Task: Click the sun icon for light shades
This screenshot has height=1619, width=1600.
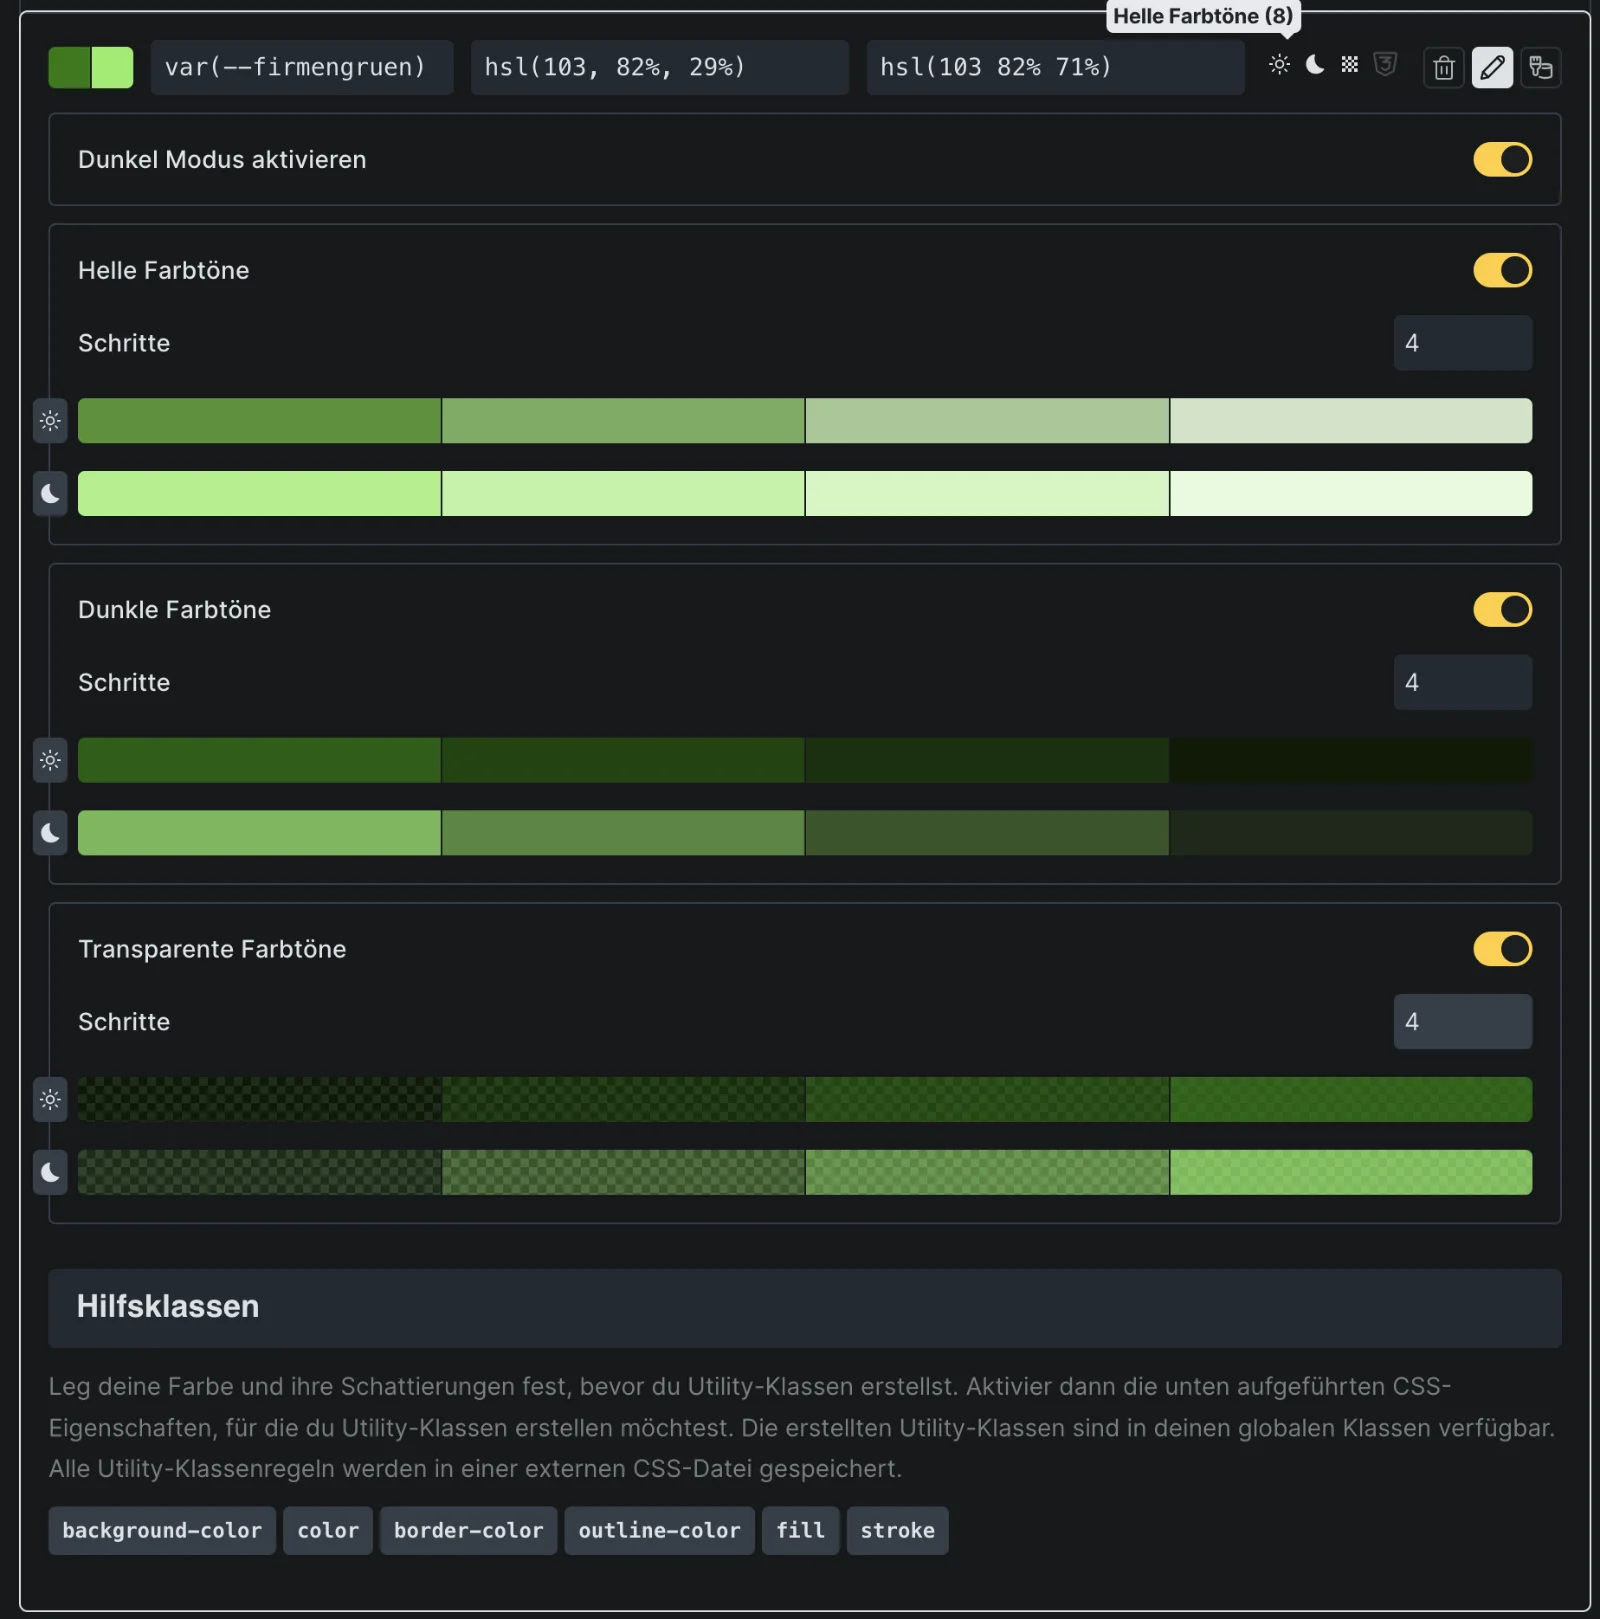Action: [1279, 65]
